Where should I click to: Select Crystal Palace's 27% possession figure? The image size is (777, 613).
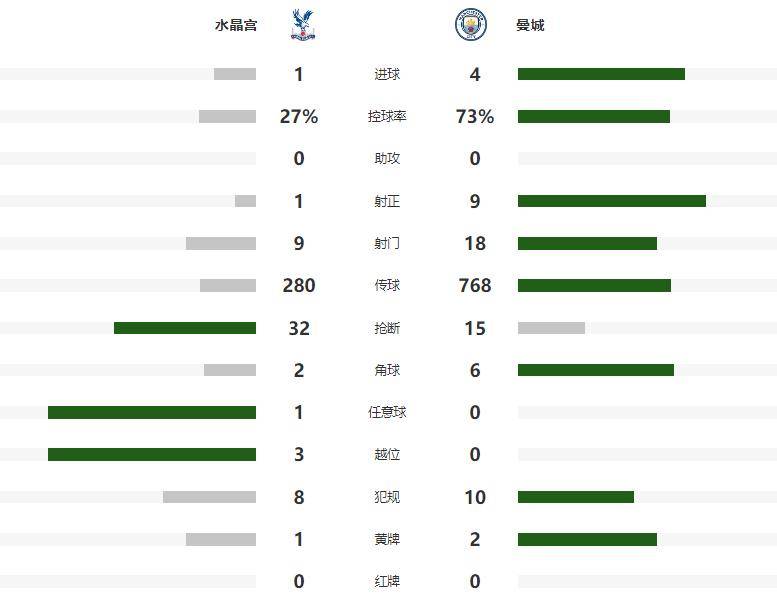coord(299,116)
